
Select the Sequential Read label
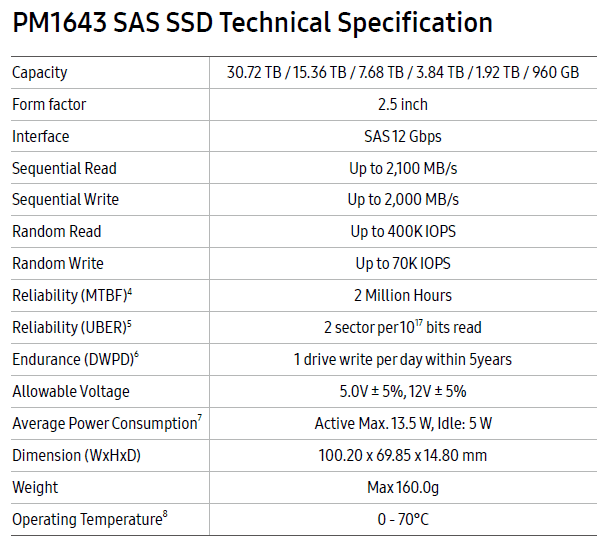tap(64, 168)
